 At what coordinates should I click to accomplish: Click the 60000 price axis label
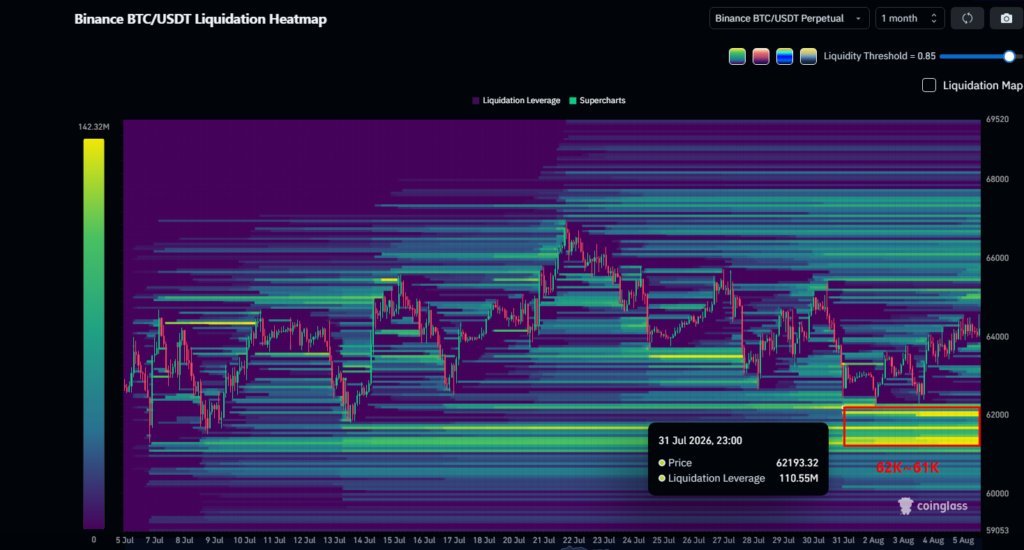[x=997, y=493]
